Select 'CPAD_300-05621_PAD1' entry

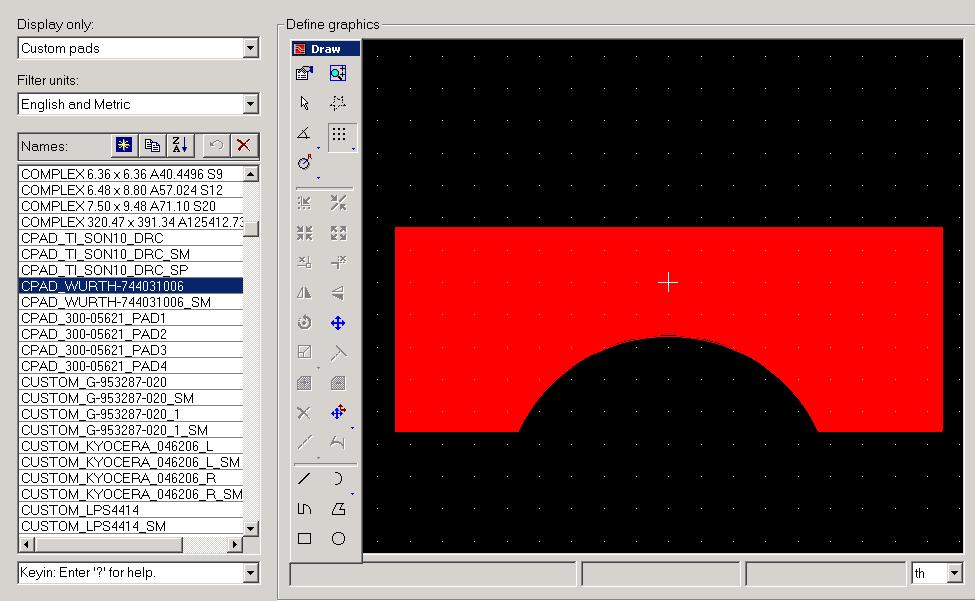coord(131,318)
